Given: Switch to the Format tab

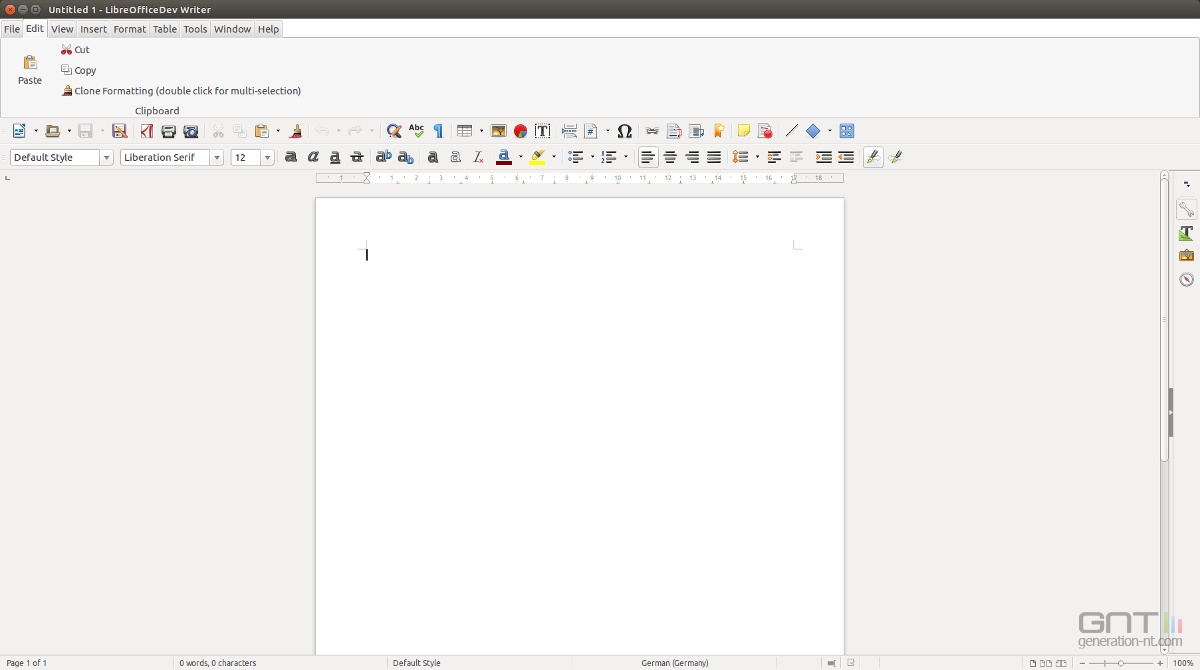Looking at the screenshot, I should coord(130,29).
